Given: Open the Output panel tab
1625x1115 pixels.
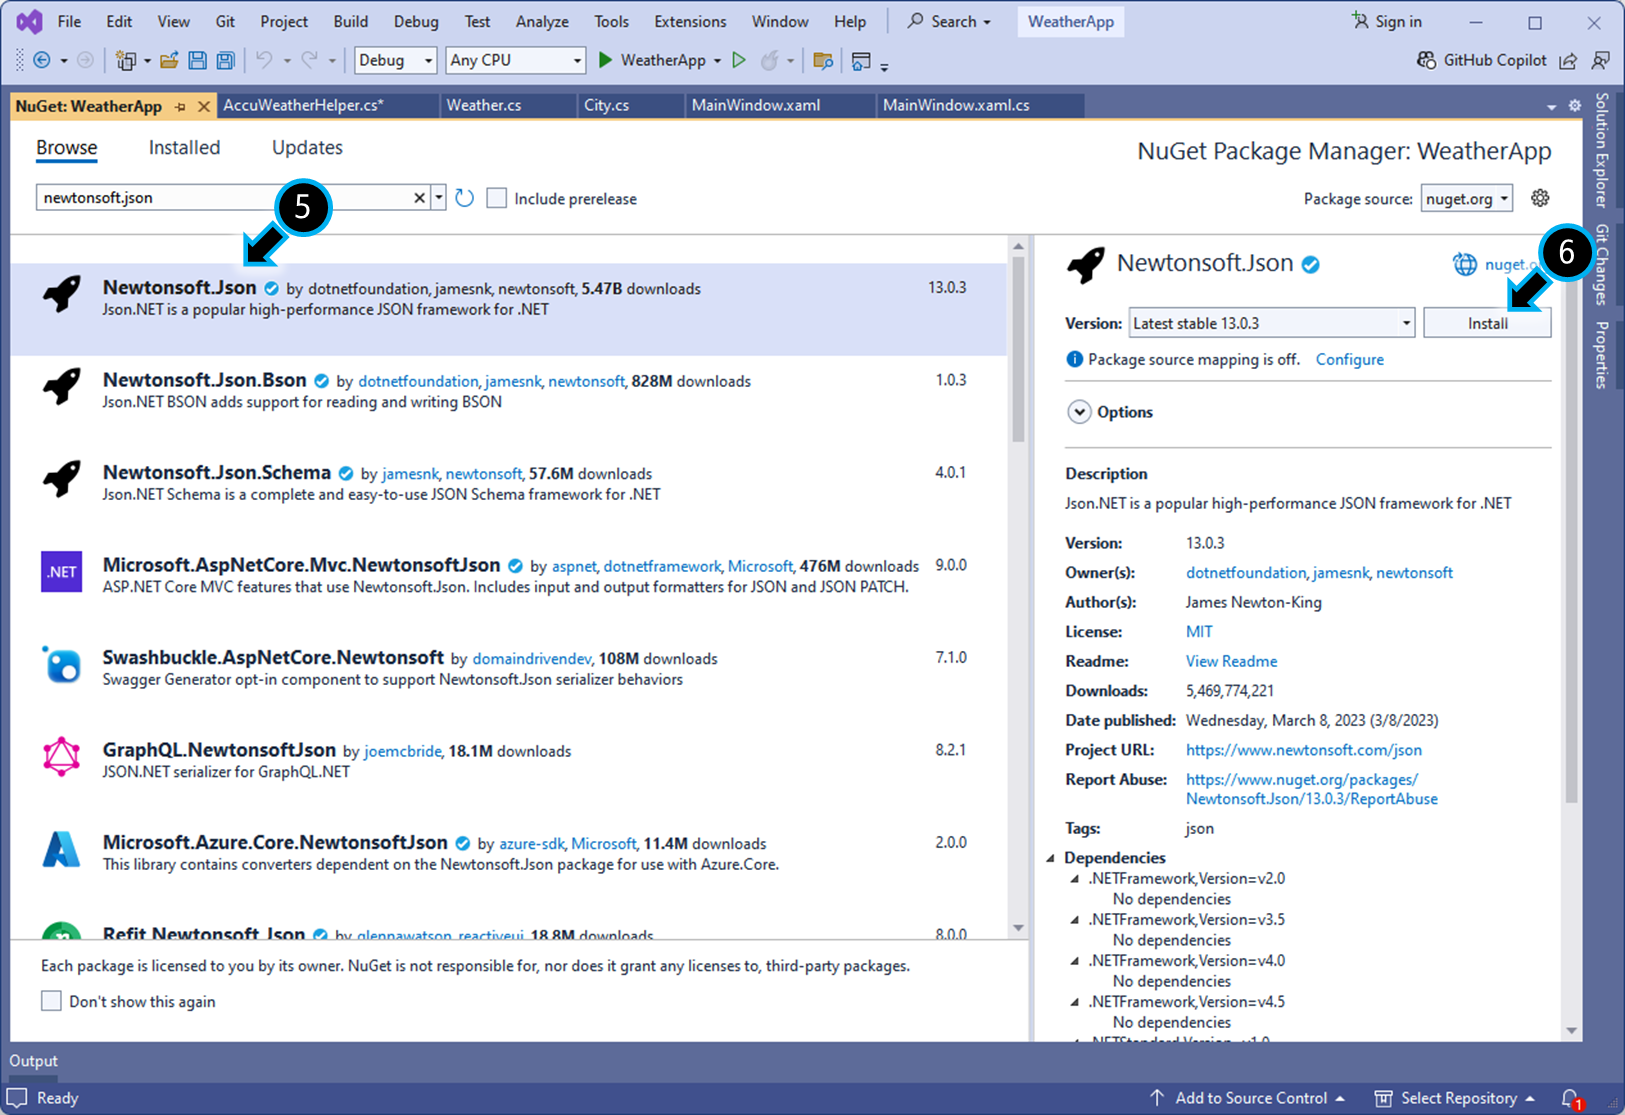Looking at the screenshot, I should point(33,1060).
